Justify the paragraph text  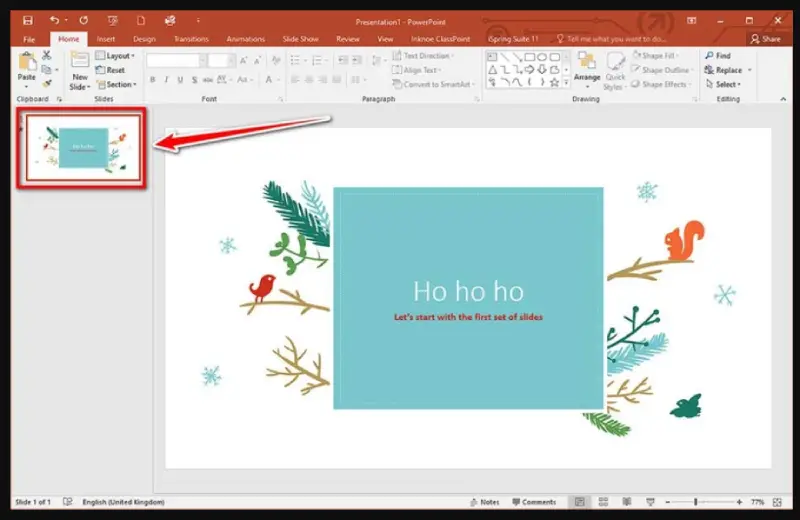[x=336, y=80]
